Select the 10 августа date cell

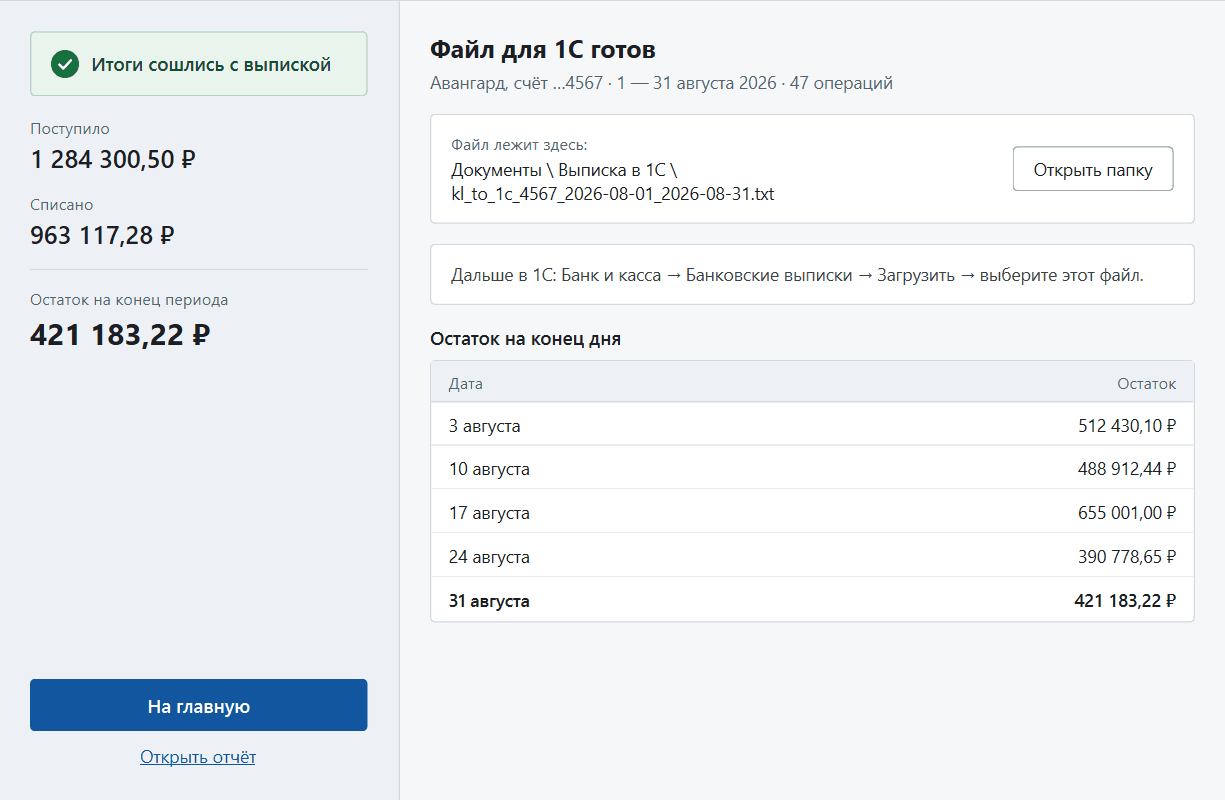[489, 469]
